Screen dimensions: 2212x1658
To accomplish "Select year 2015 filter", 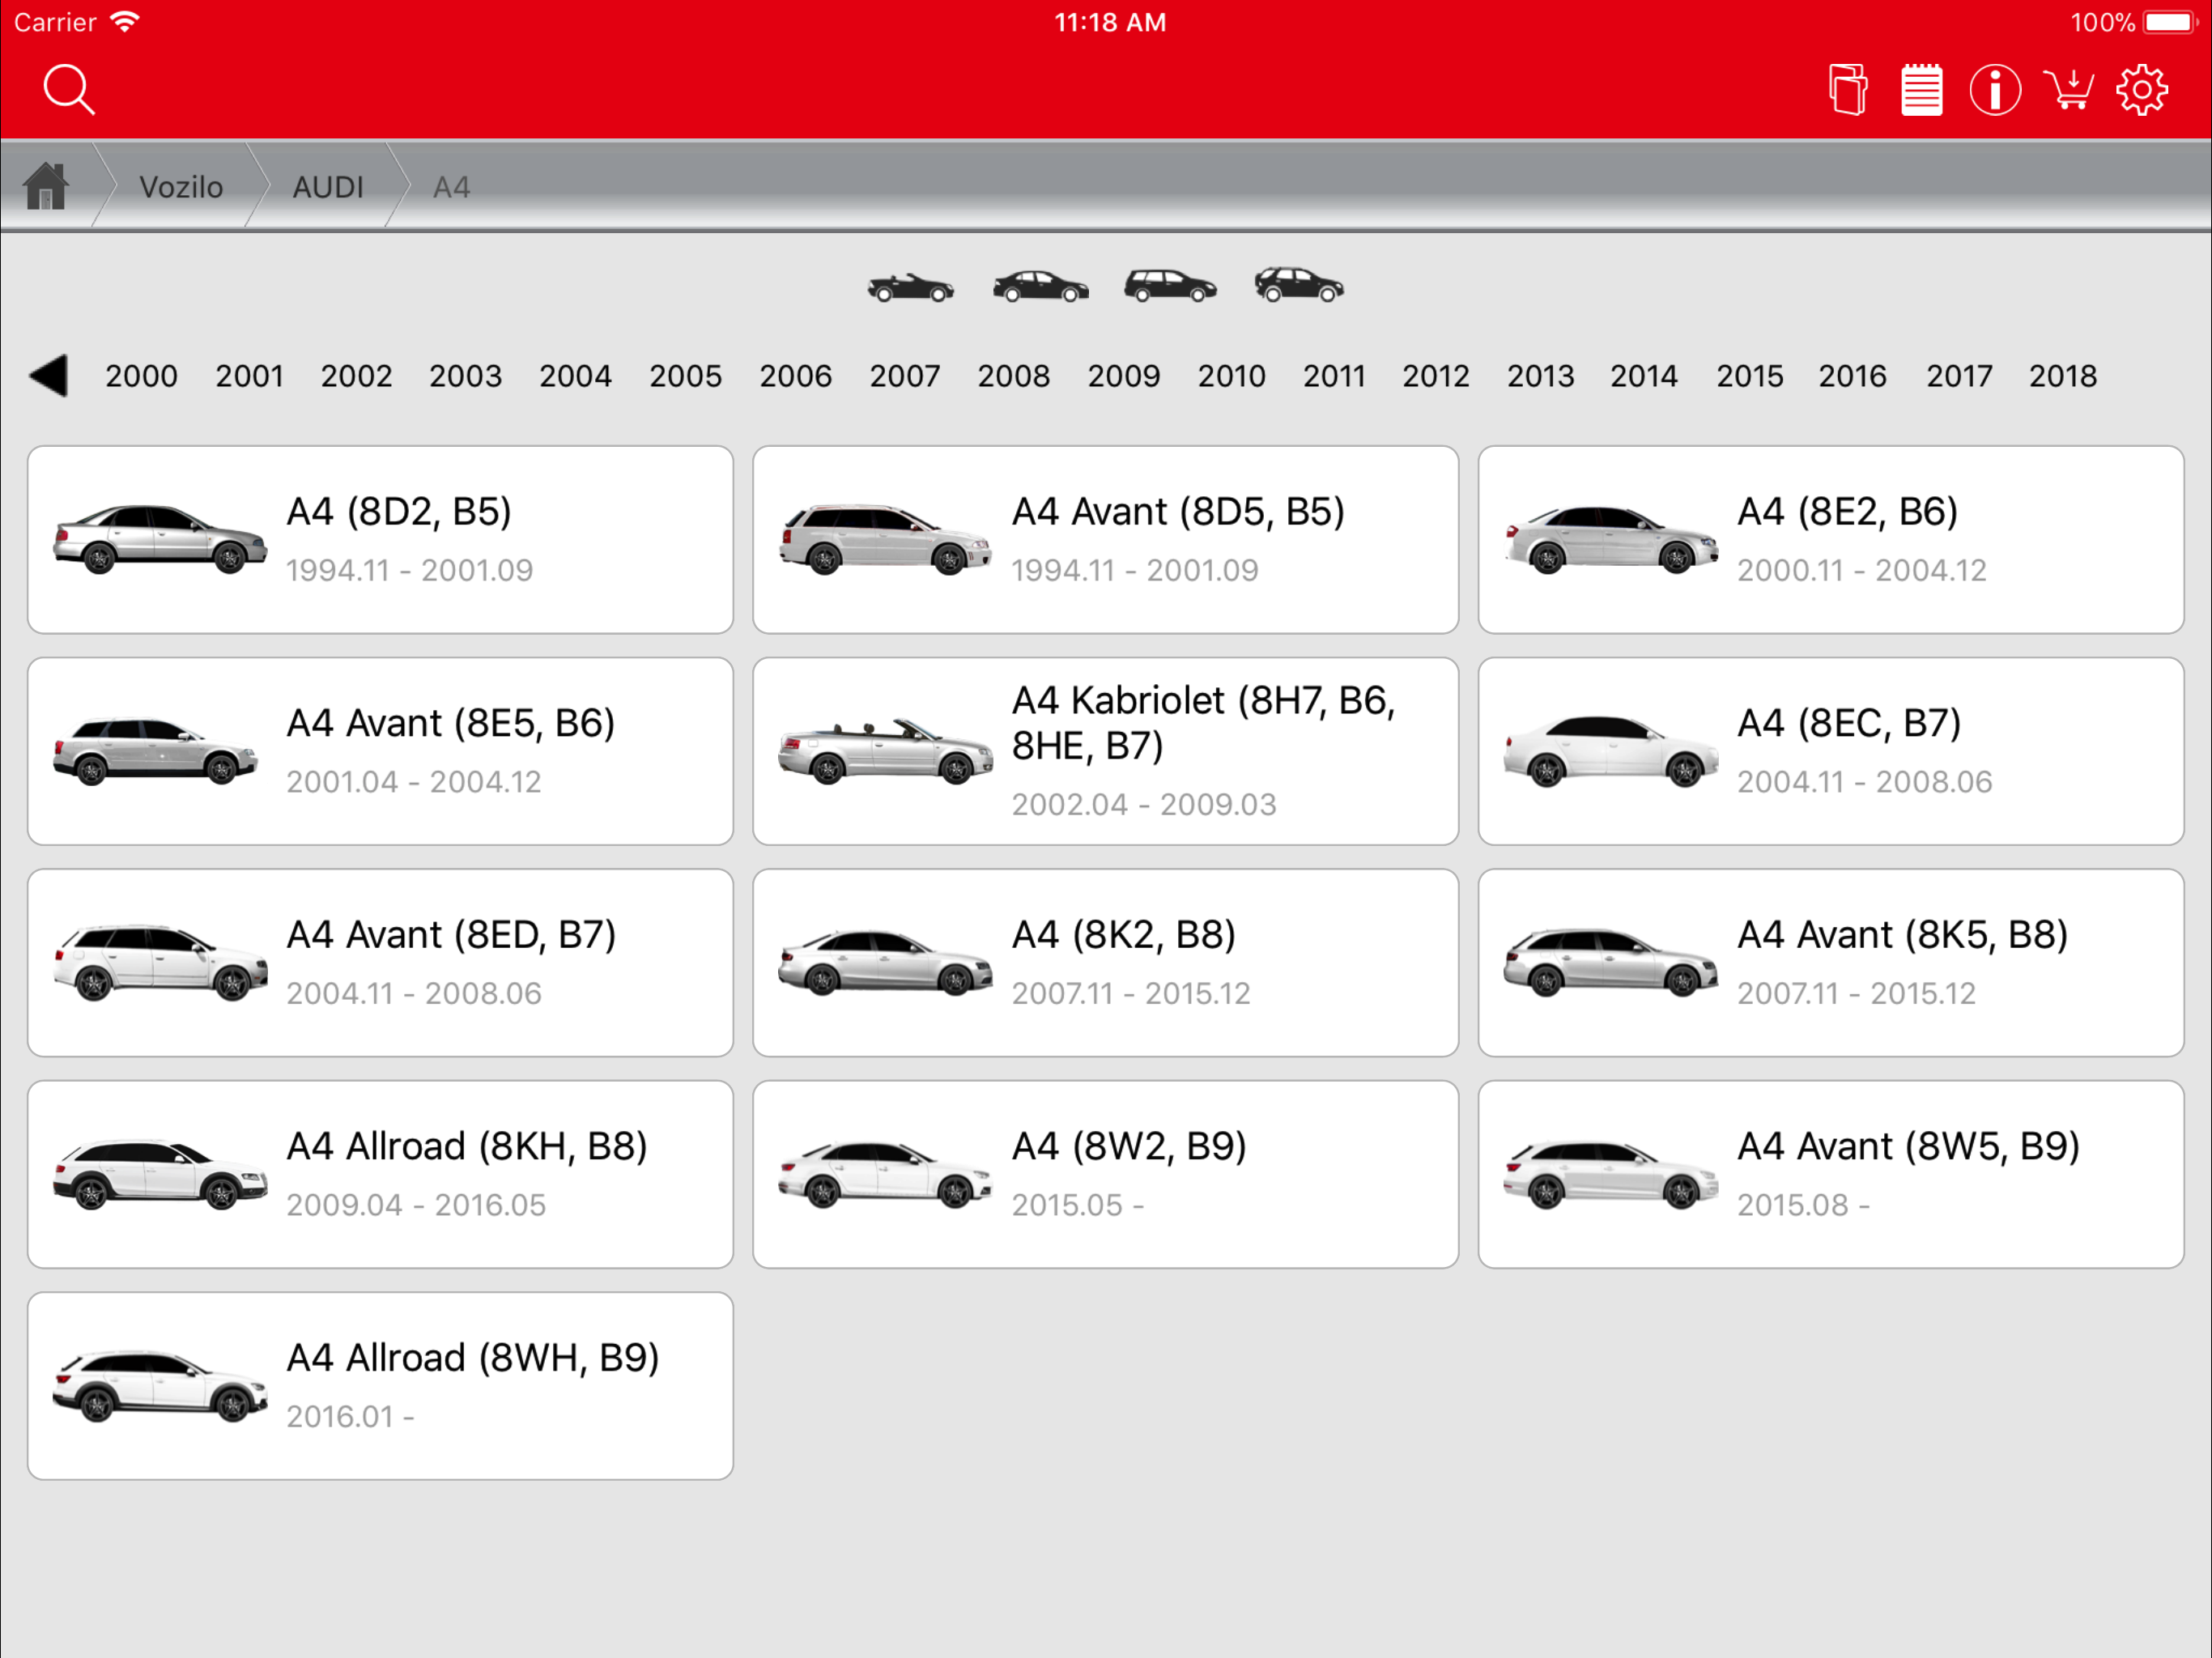I will click(x=1749, y=376).
